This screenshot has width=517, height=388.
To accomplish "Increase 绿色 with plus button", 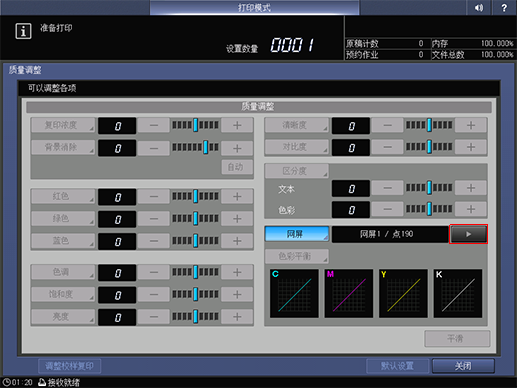I will 237,219.
